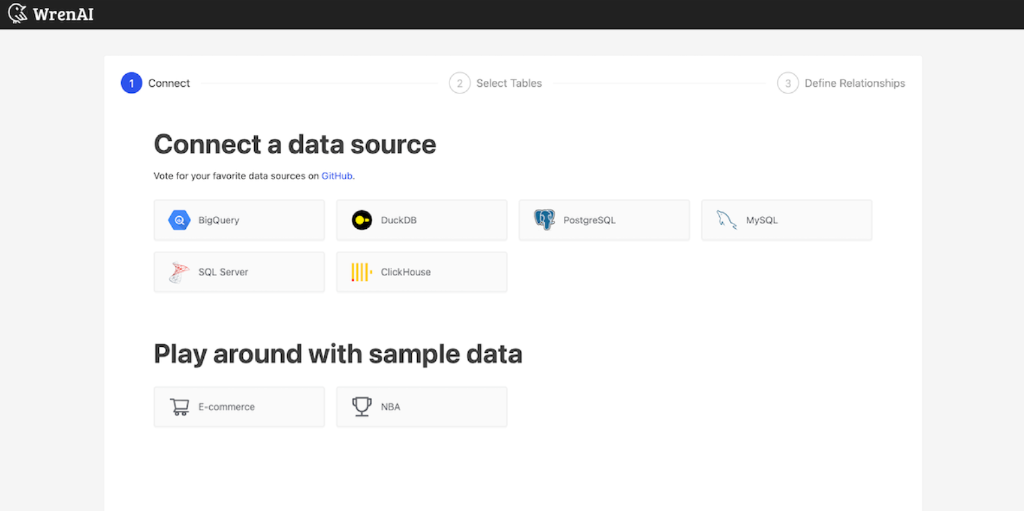The width and height of the screenshot is (1024, 511).
Task: Pick the E-commerce shopping cart icon
Action: point(179,407)
